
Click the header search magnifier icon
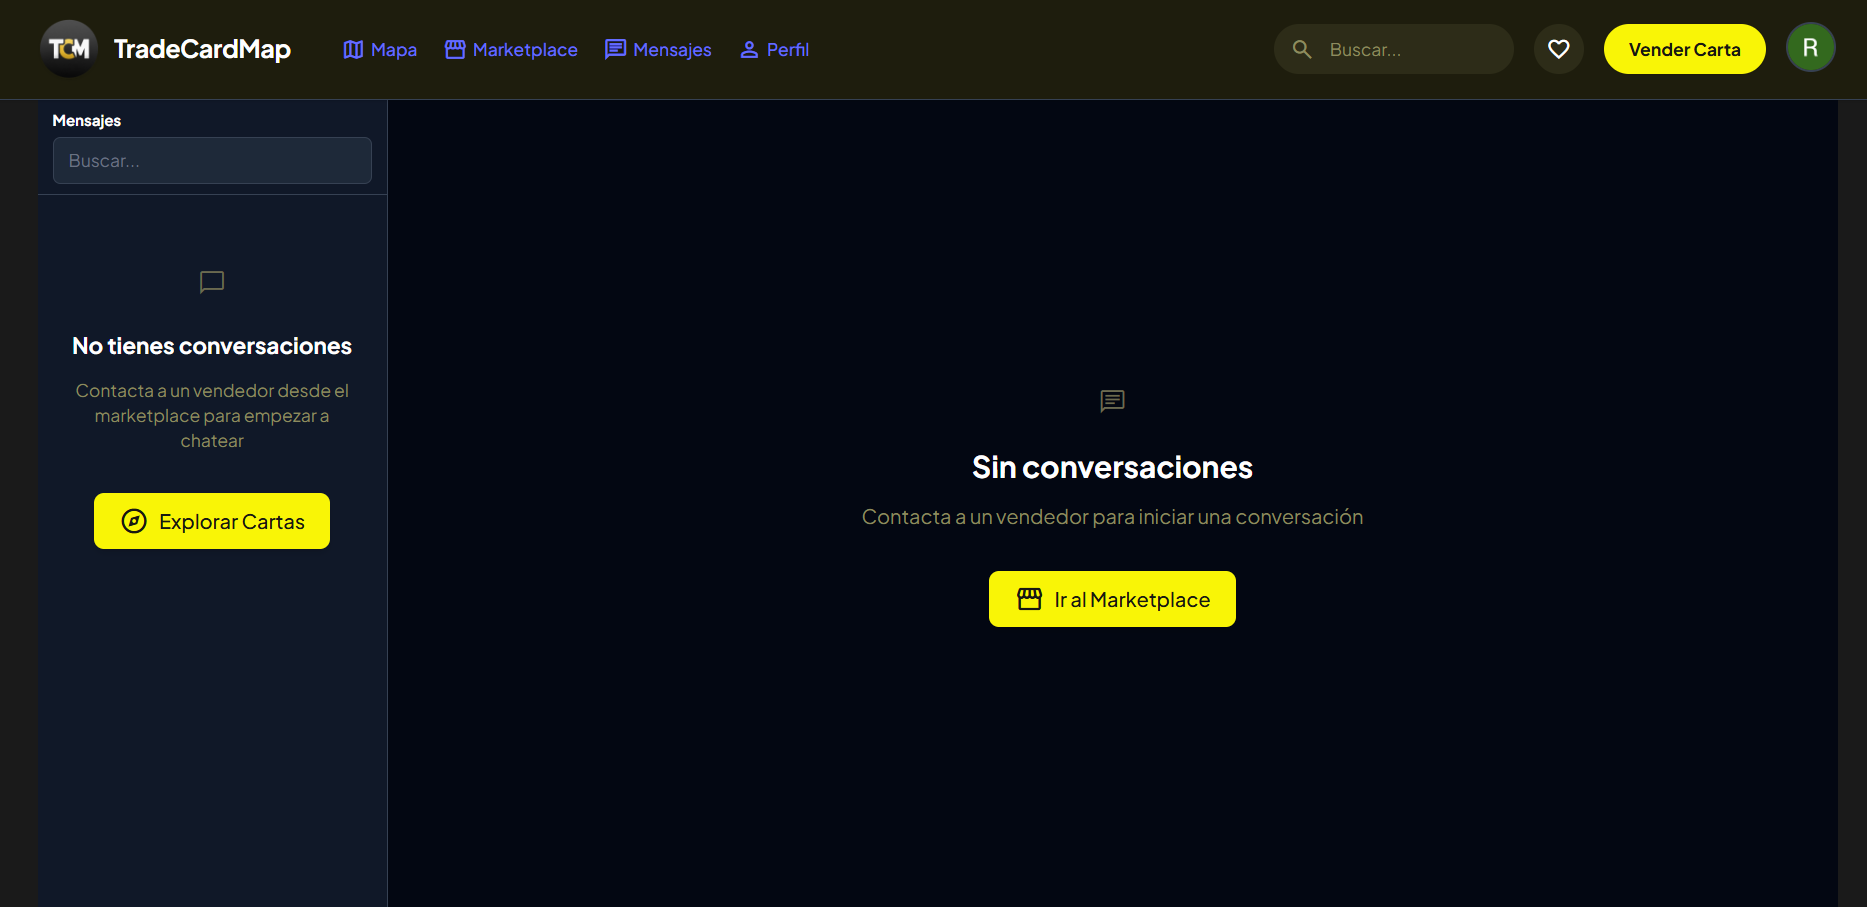1302,49
